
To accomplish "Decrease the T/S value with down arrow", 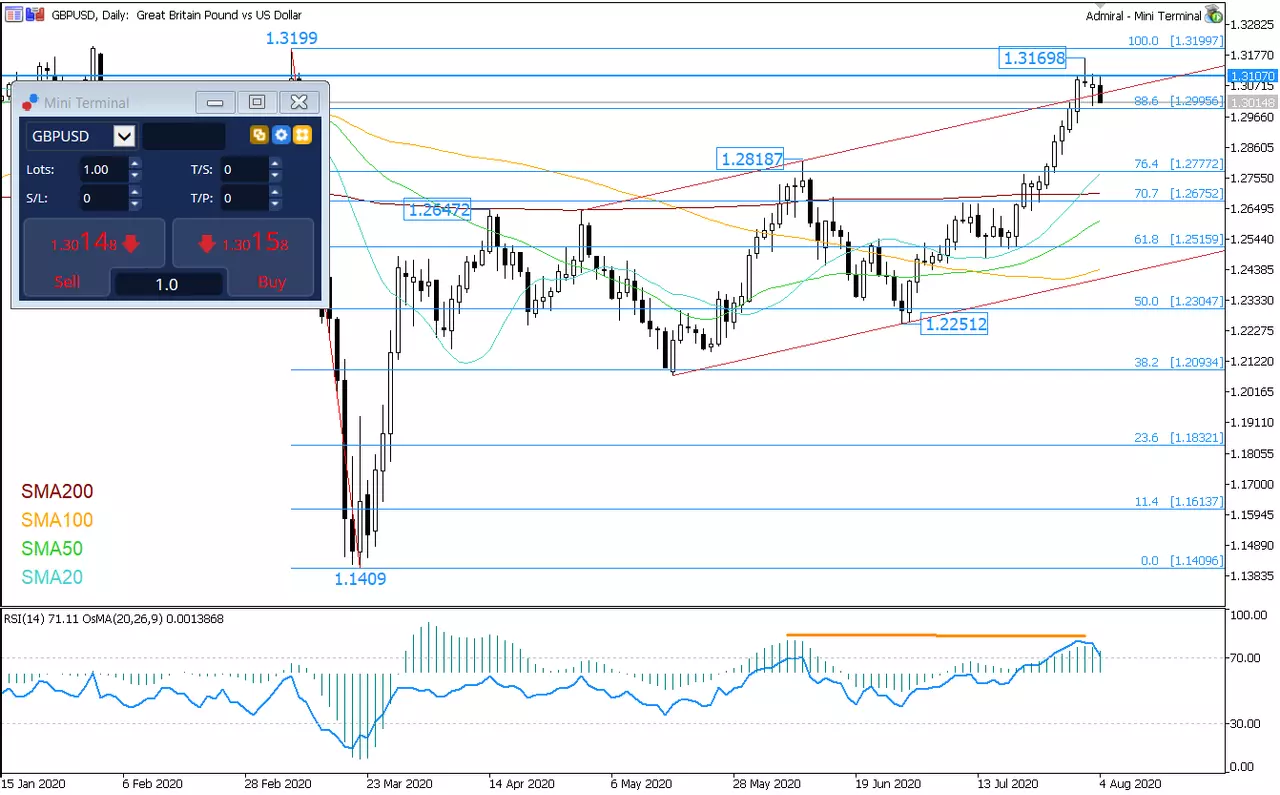I will pyautogui.click(x=275, y=176).
